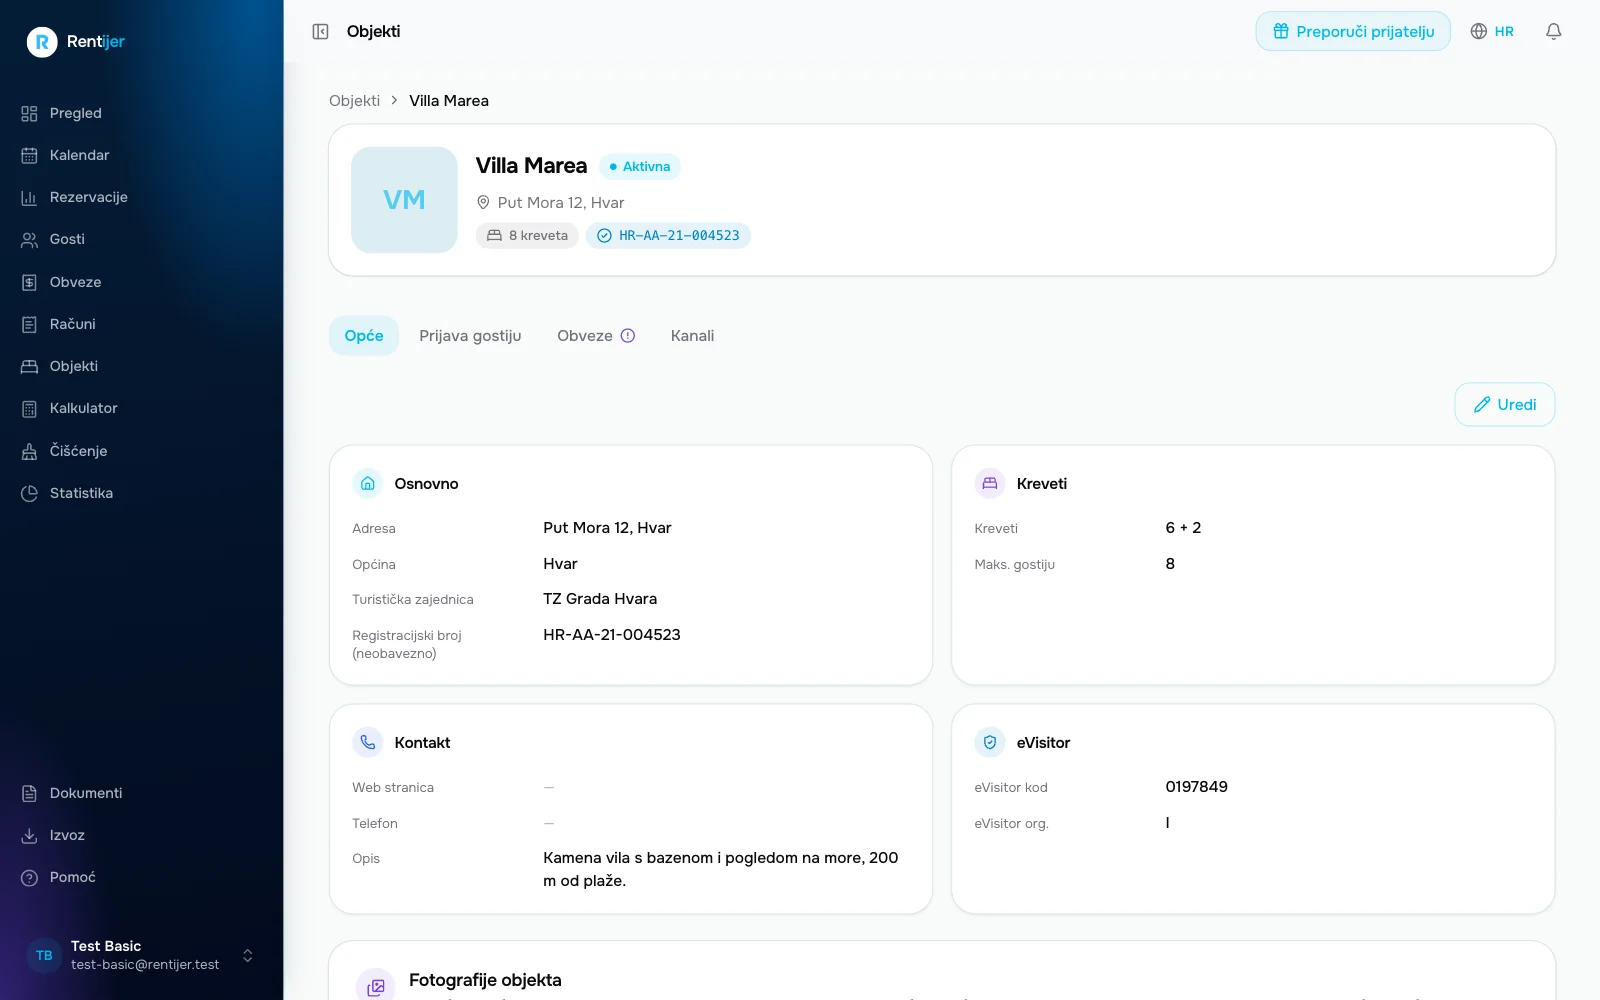Click the Maks. gostiju value 8
The height and width of the screenshot is (1000, 1600).
(x=1170, y=564)
